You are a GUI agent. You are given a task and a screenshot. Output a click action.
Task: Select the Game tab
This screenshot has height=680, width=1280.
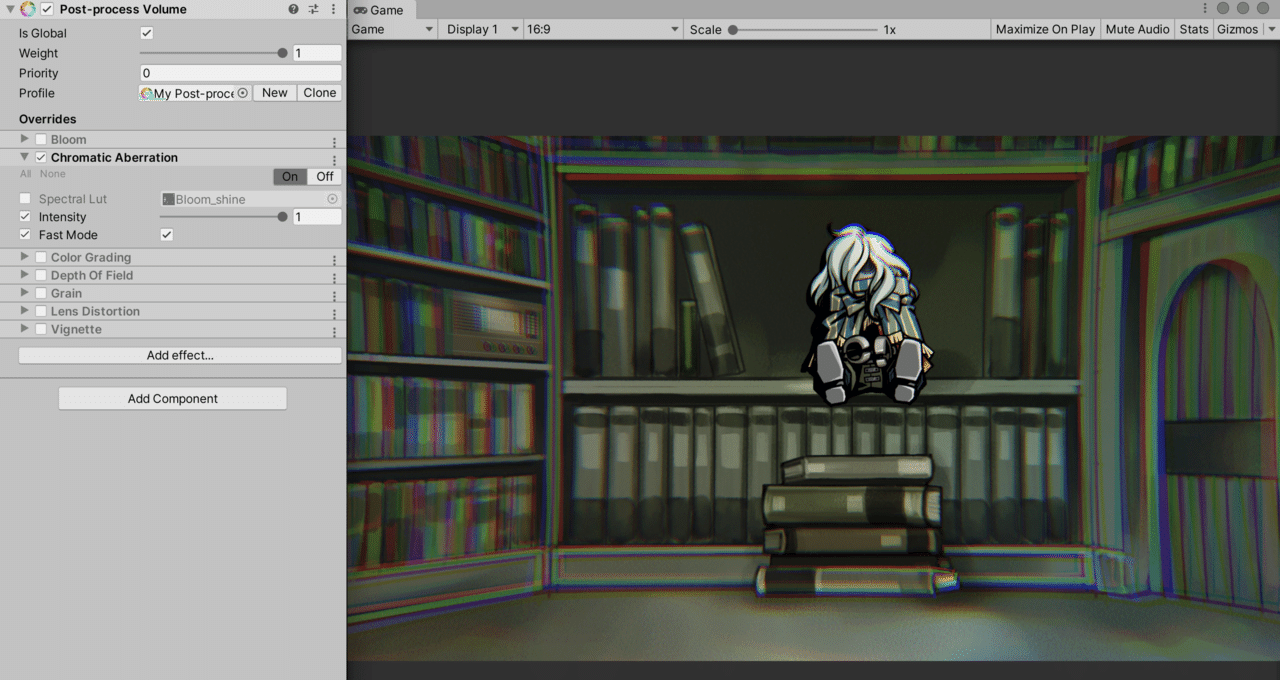tap(381, 10)
